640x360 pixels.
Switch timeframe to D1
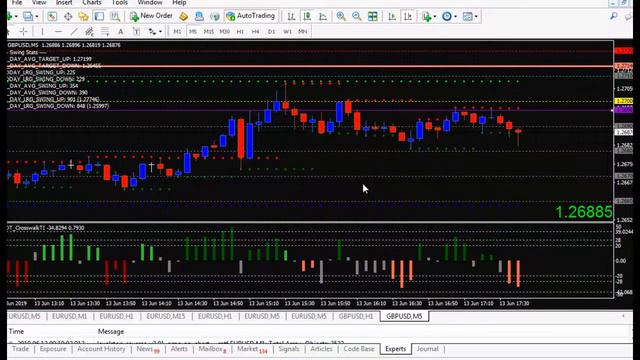271,31
